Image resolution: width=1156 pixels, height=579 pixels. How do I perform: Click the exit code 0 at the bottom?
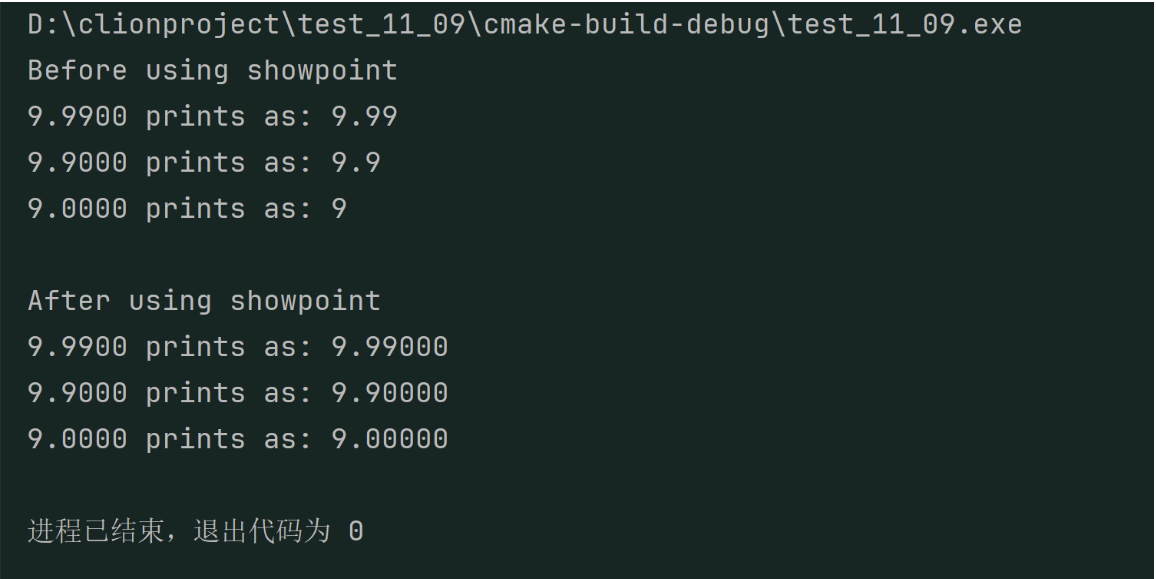356,533
